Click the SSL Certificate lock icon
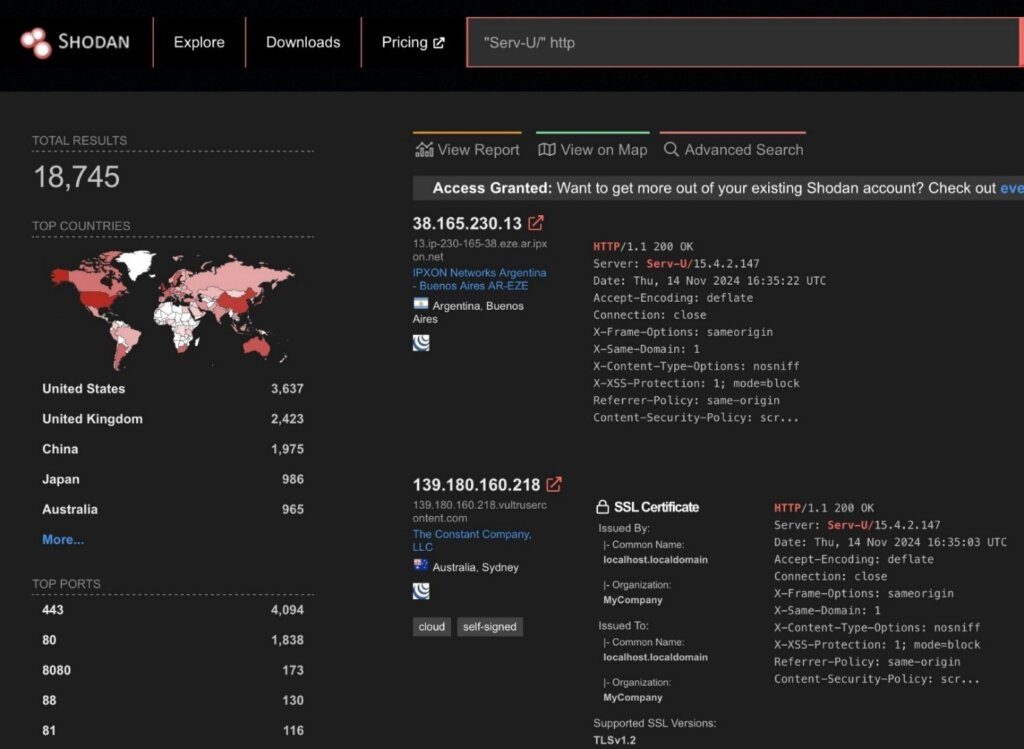Image resolution: width=1024 pixels, height=749 pixels. [x=602, y=507]
